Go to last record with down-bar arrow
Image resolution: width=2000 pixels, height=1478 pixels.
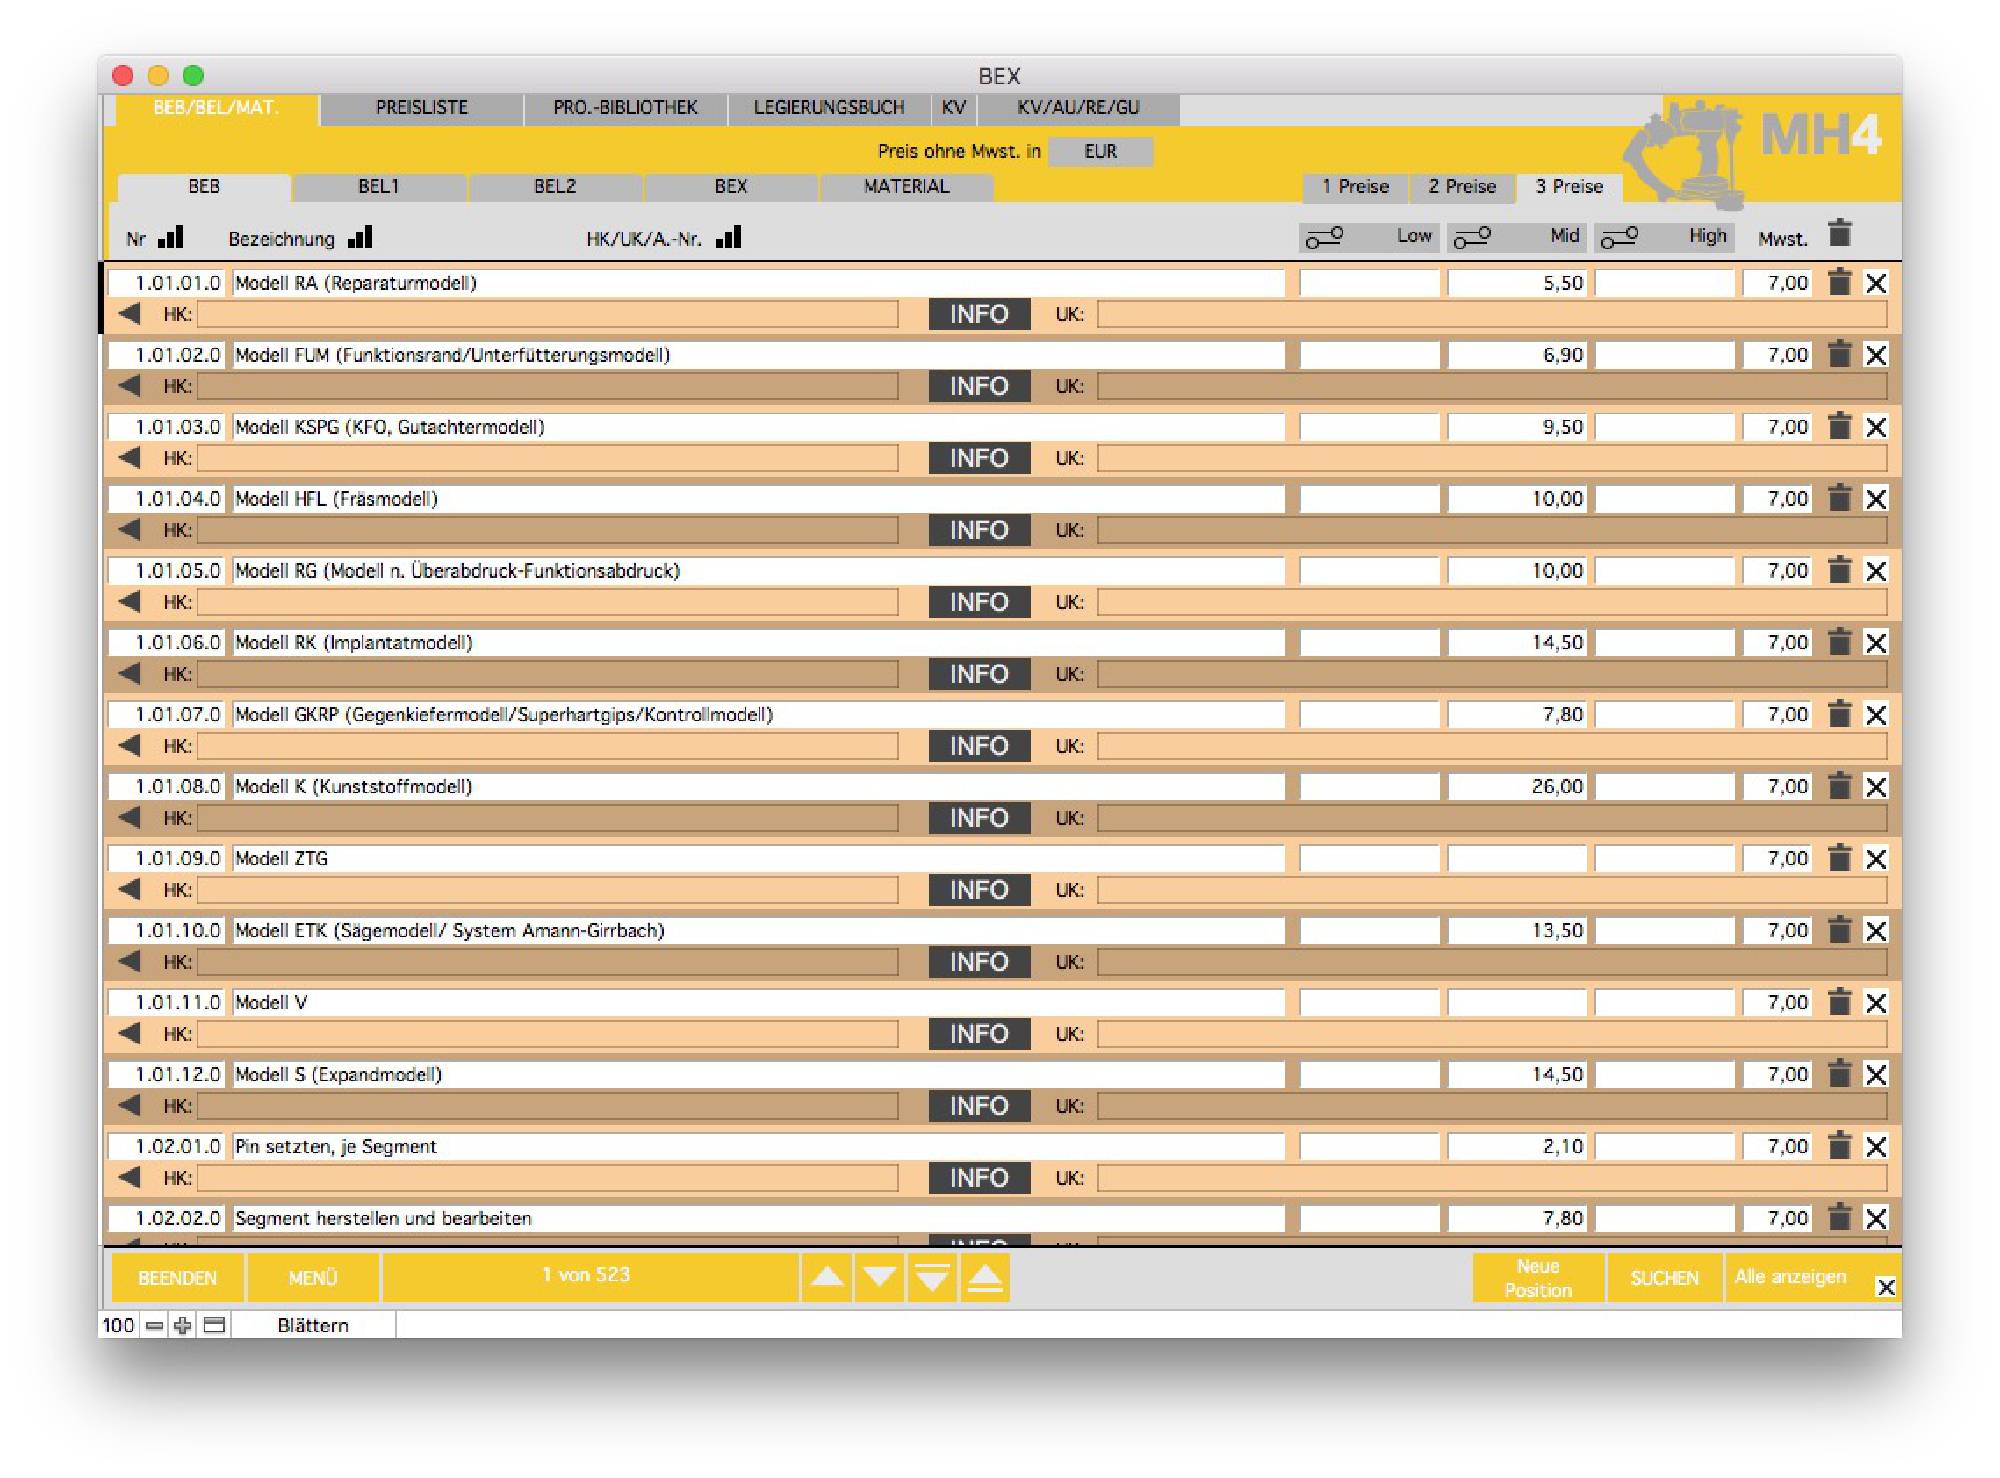pyautogui.click(x=932, y=1277)
